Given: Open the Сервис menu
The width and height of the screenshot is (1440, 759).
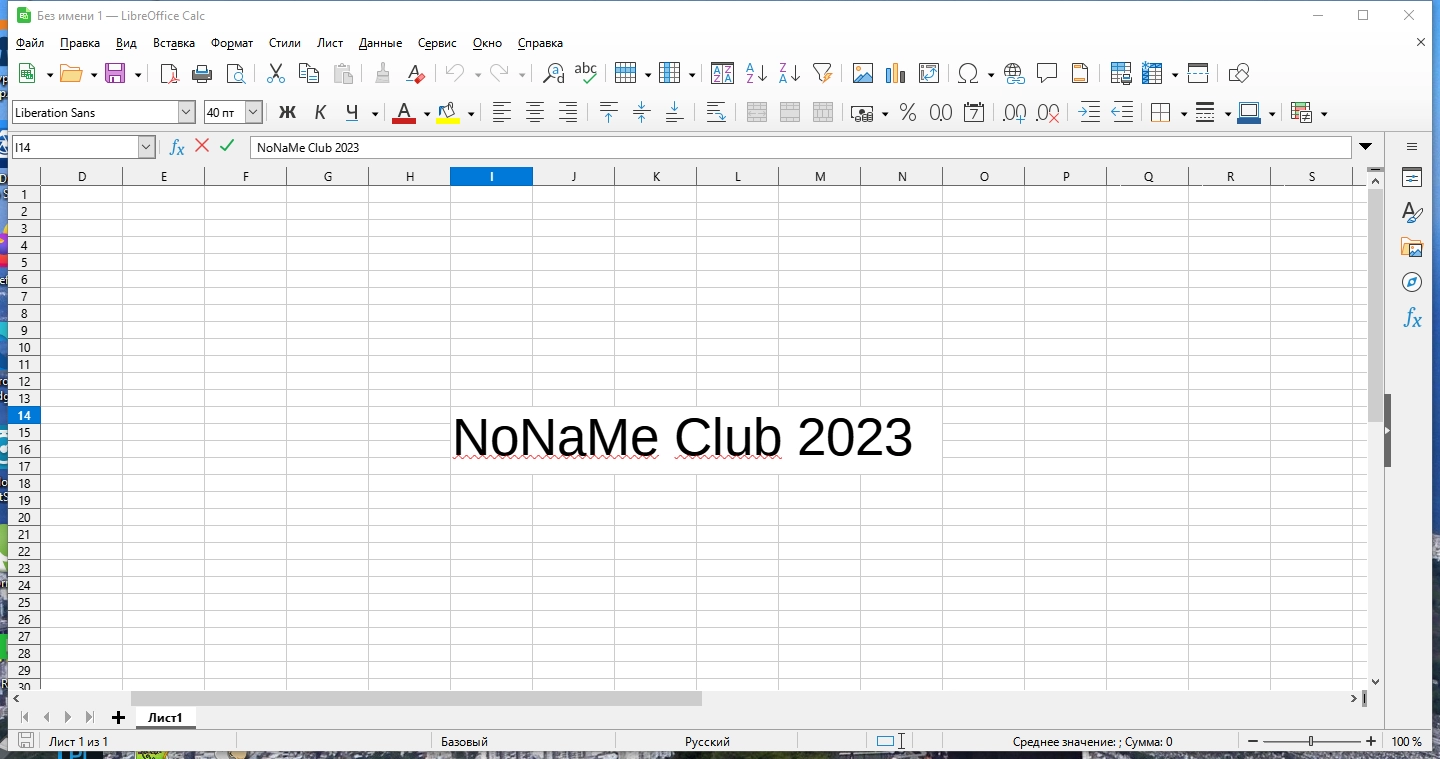Looking at the screenshot, I should point(437,43).
